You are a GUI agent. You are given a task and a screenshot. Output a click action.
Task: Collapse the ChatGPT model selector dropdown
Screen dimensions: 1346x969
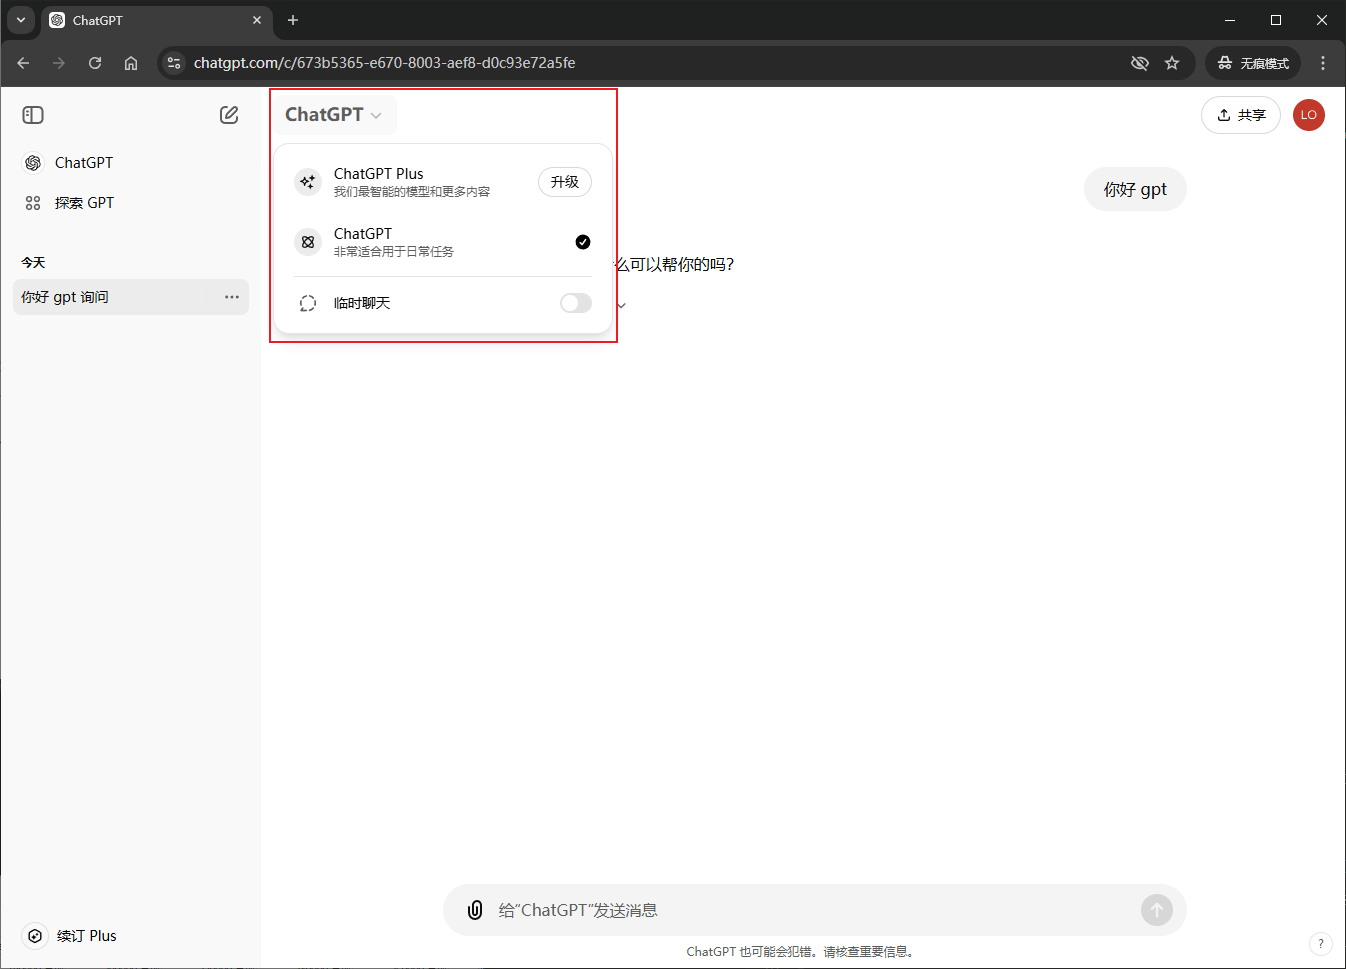(334, 115)
